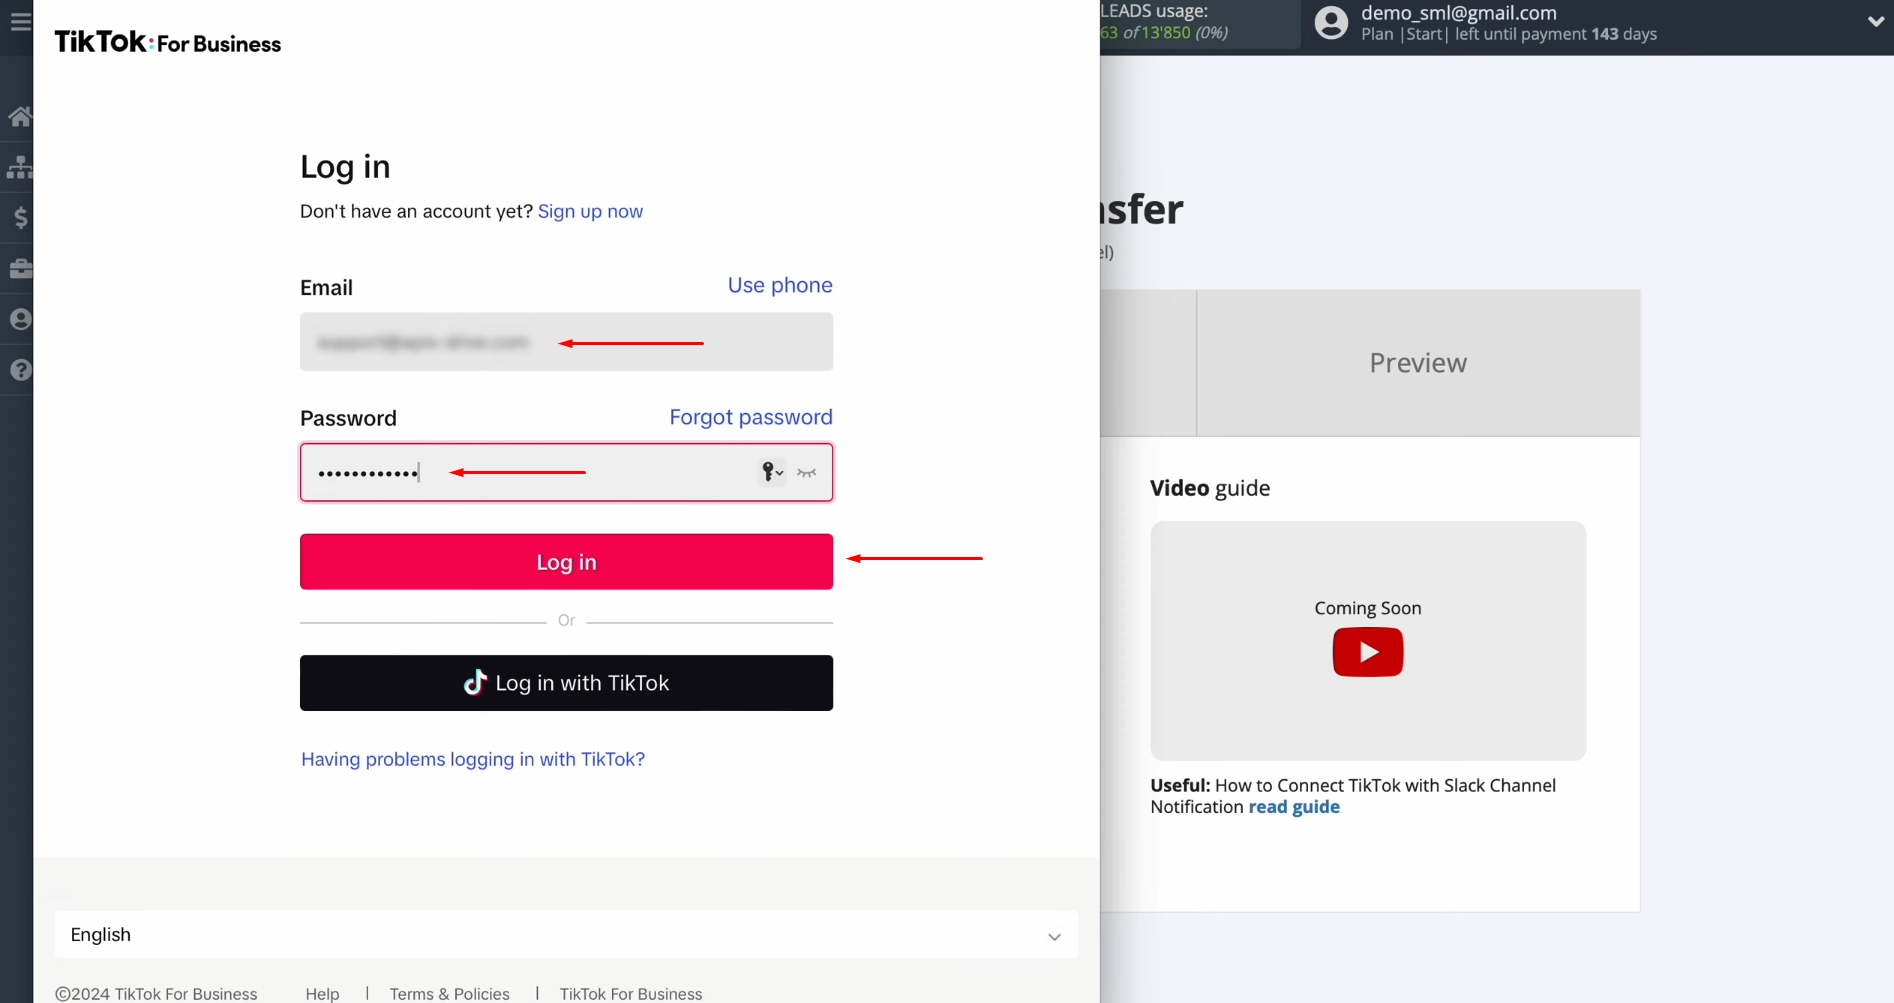Open the help question mark icon

click(20, 370)
